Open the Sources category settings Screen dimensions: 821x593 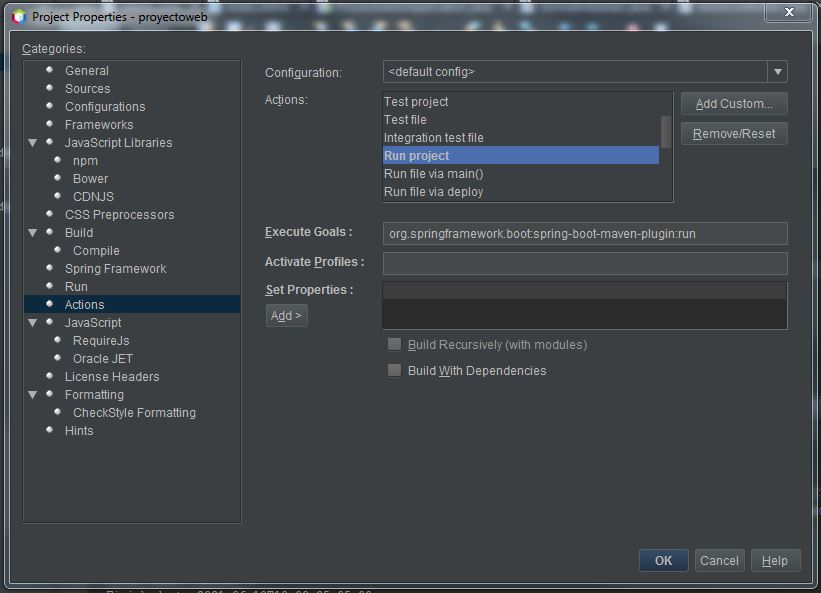pos(88,88)
